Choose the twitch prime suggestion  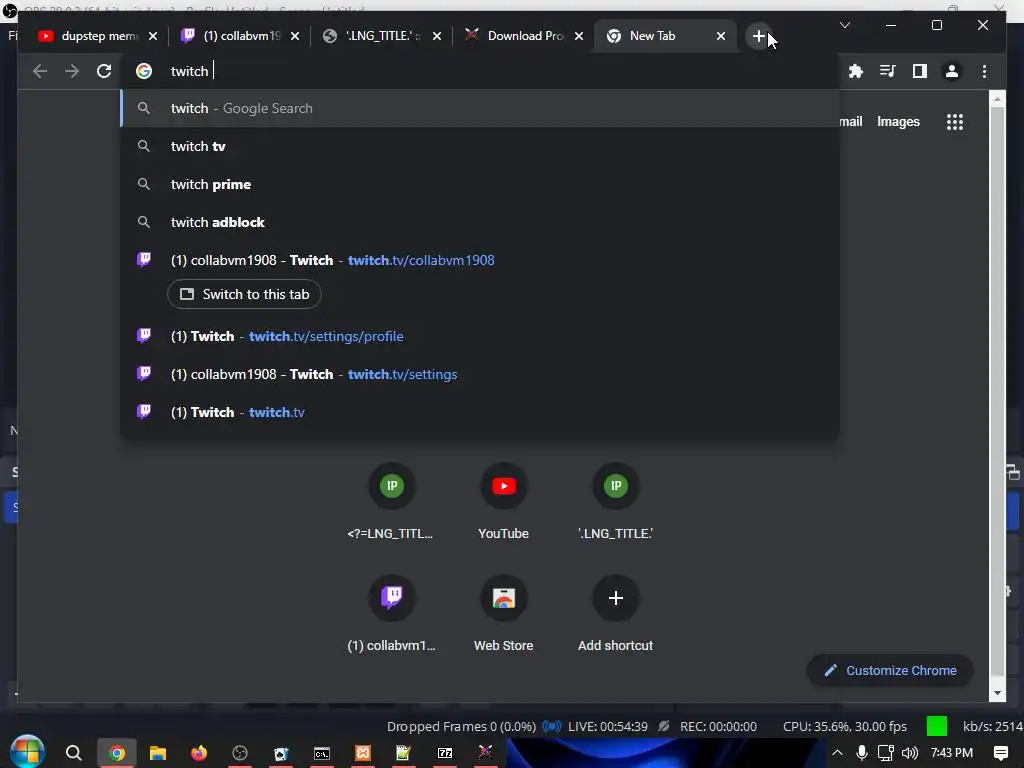480,184
